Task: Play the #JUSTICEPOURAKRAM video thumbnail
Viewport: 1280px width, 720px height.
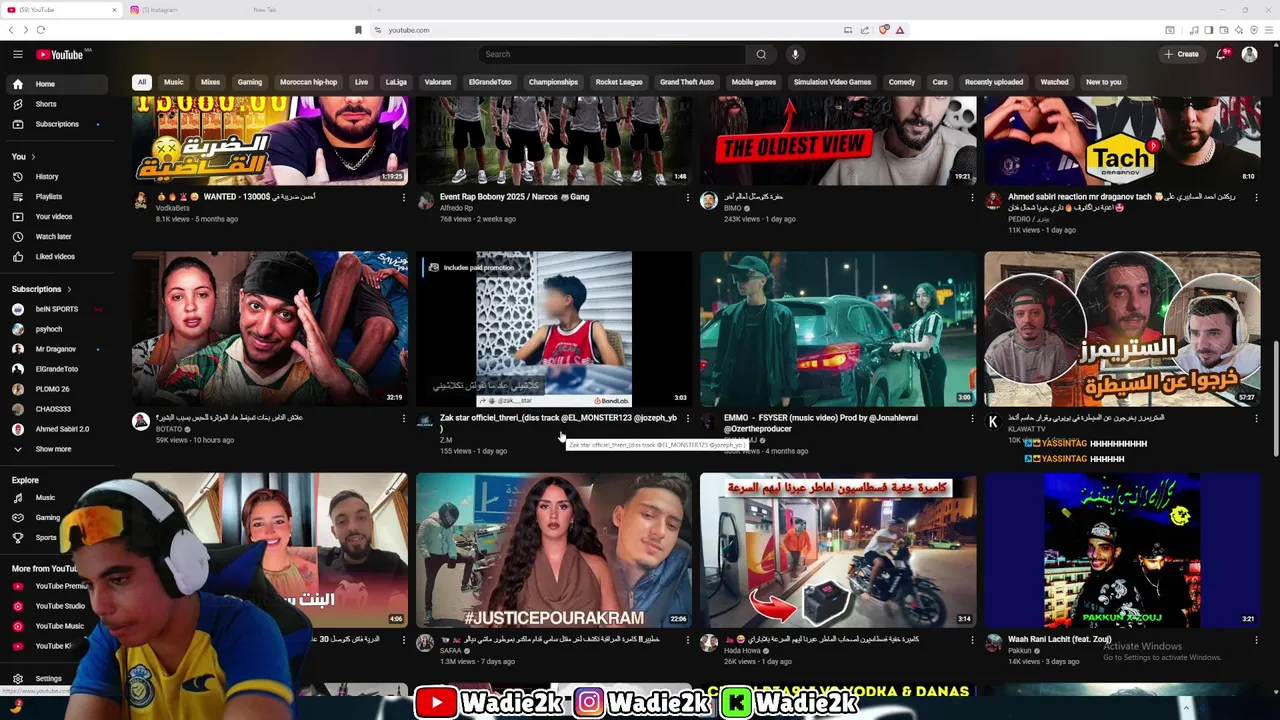Action: [x=554, y=550]
